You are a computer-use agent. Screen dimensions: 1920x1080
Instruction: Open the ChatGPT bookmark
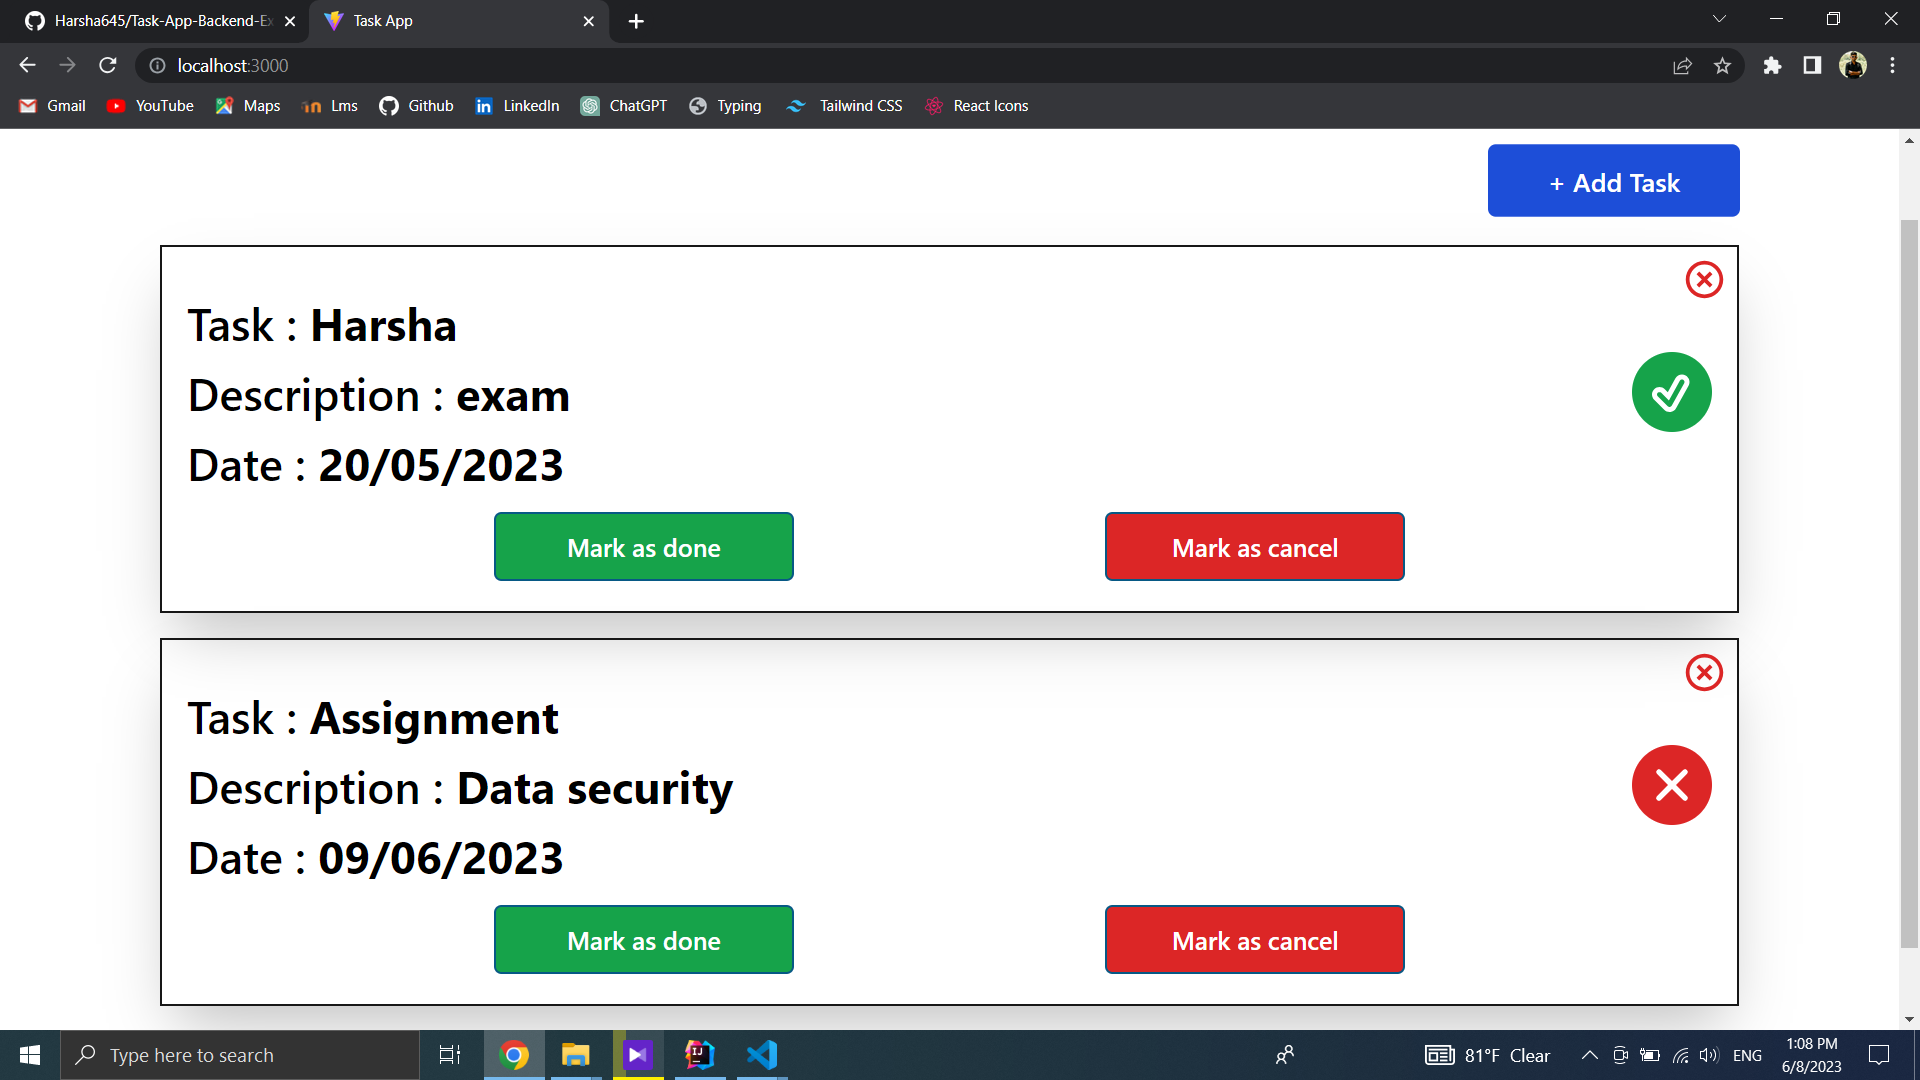(x=623, y=105)
